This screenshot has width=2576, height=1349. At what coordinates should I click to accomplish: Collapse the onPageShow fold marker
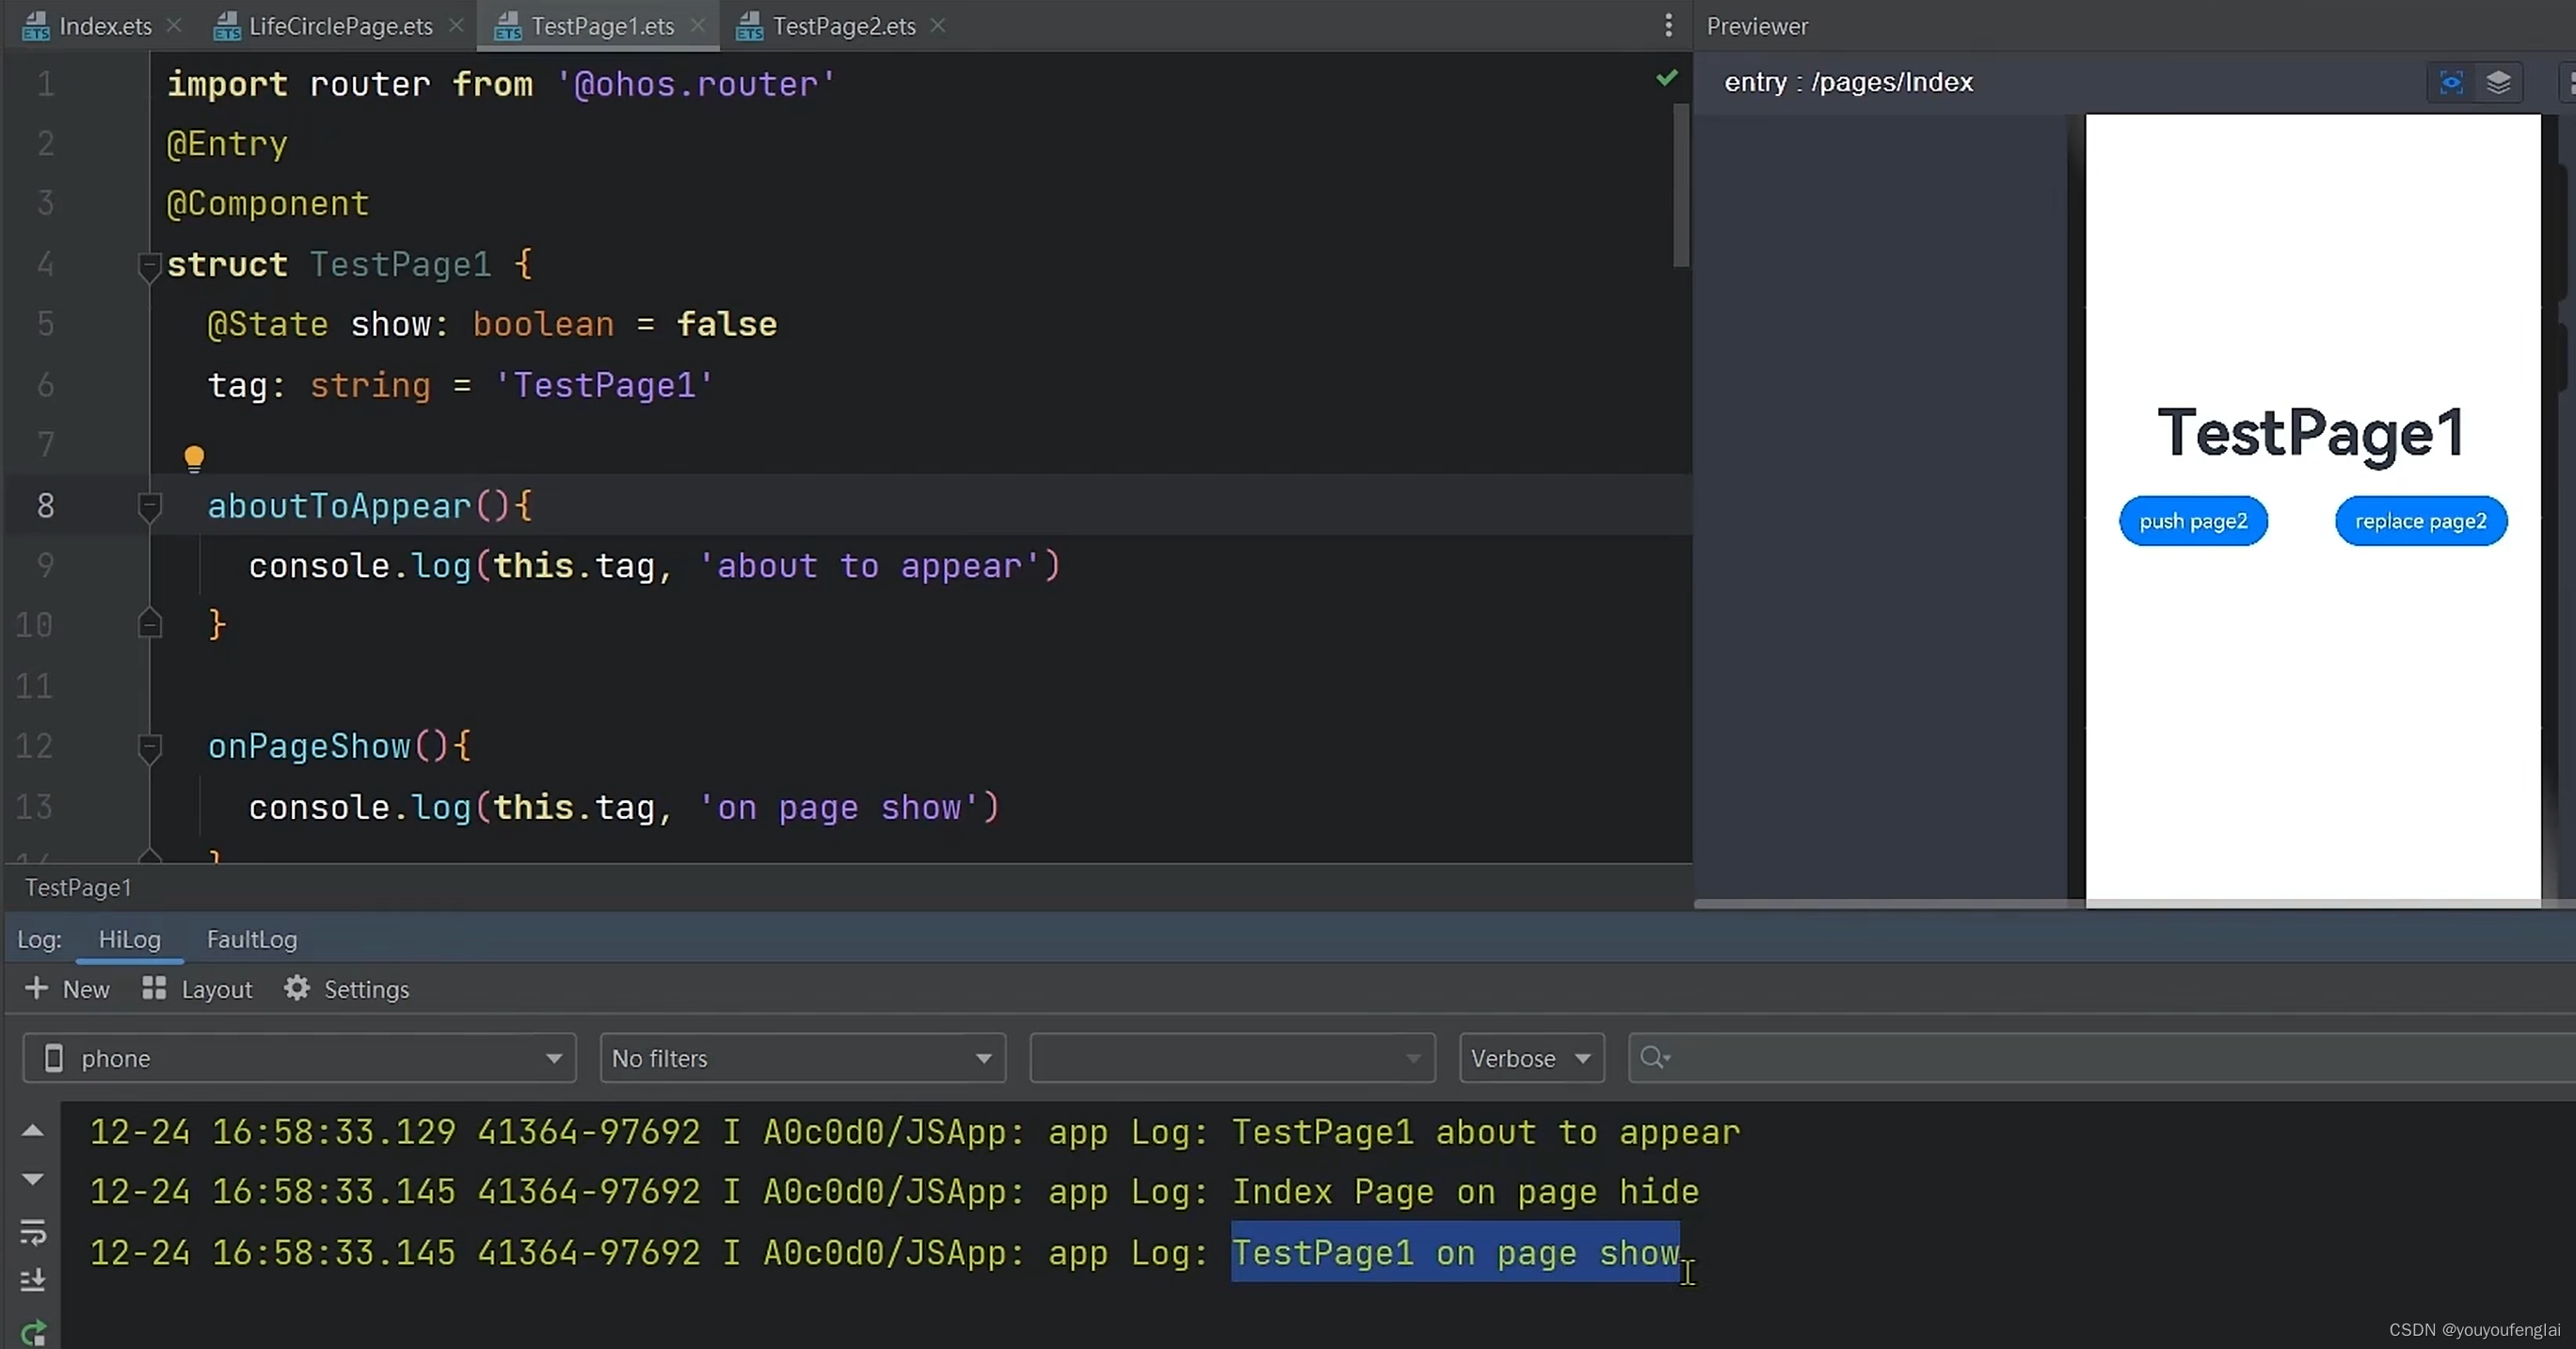point(149,748)
